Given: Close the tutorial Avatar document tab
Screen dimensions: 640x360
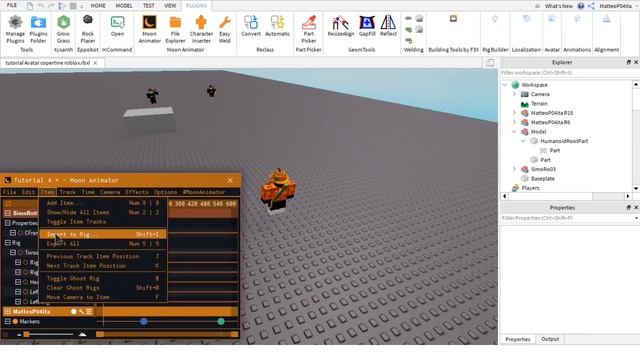Looking at the screenshot, I should tap(95, 63).
